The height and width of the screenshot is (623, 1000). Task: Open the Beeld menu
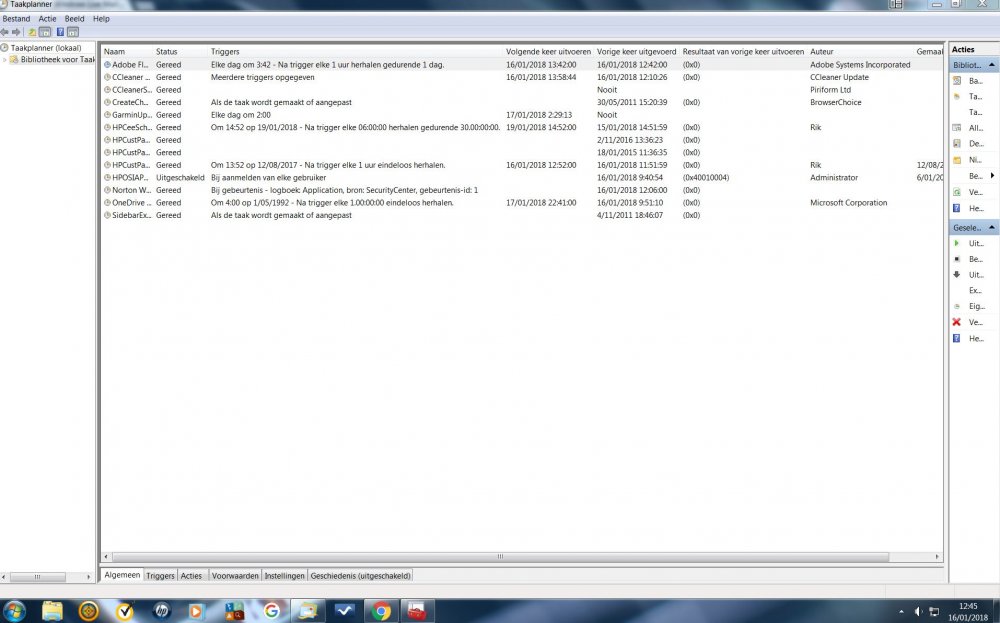pos(75,18)
